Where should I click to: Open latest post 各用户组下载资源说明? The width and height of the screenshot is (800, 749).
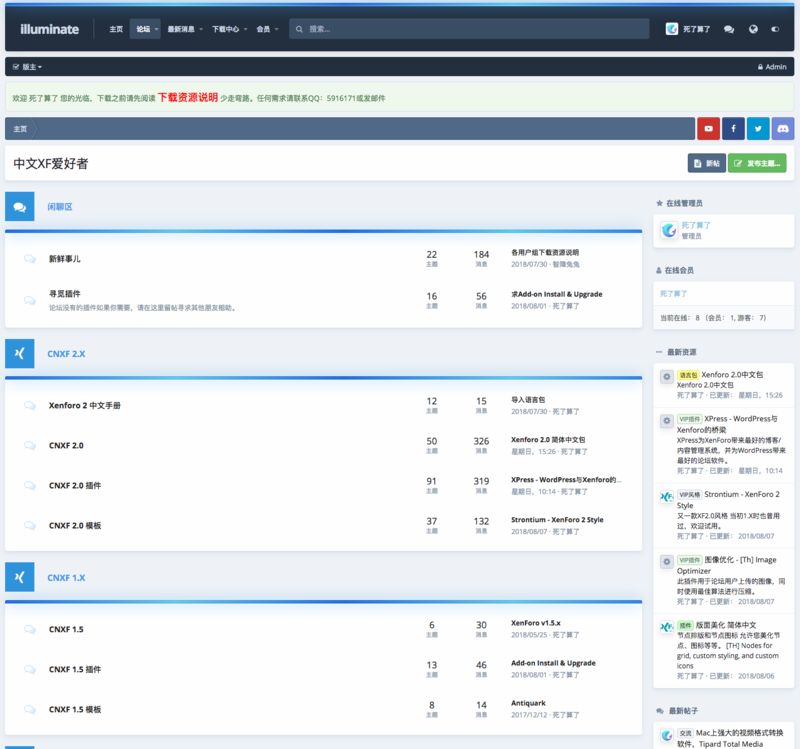click(545, 253)
